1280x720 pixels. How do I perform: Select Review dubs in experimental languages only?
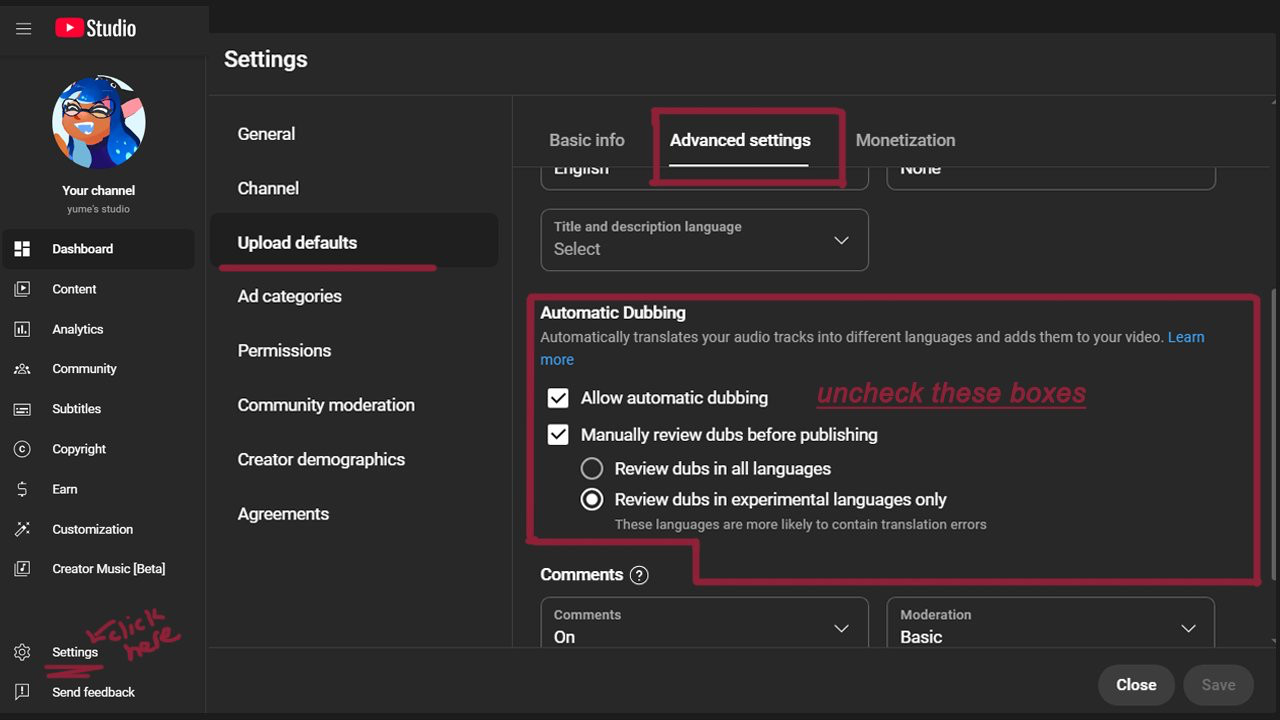592,499
